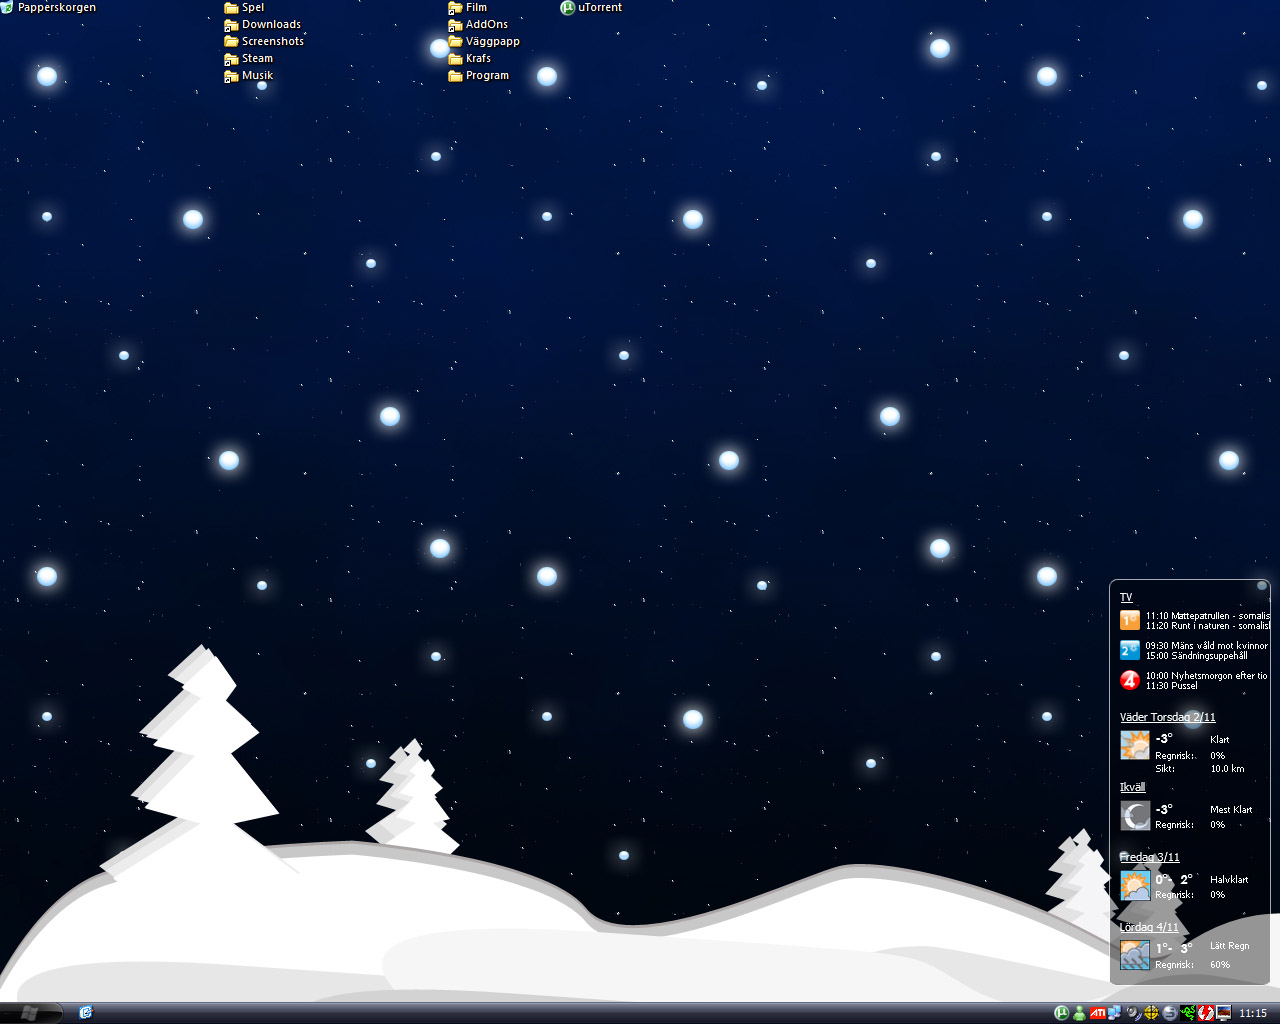Click the Lördag 4/11 forecast heading
Image resolution: width=1280 pixels, height=1024 pixels.
pyautogui.click(x=1149, y=927)
